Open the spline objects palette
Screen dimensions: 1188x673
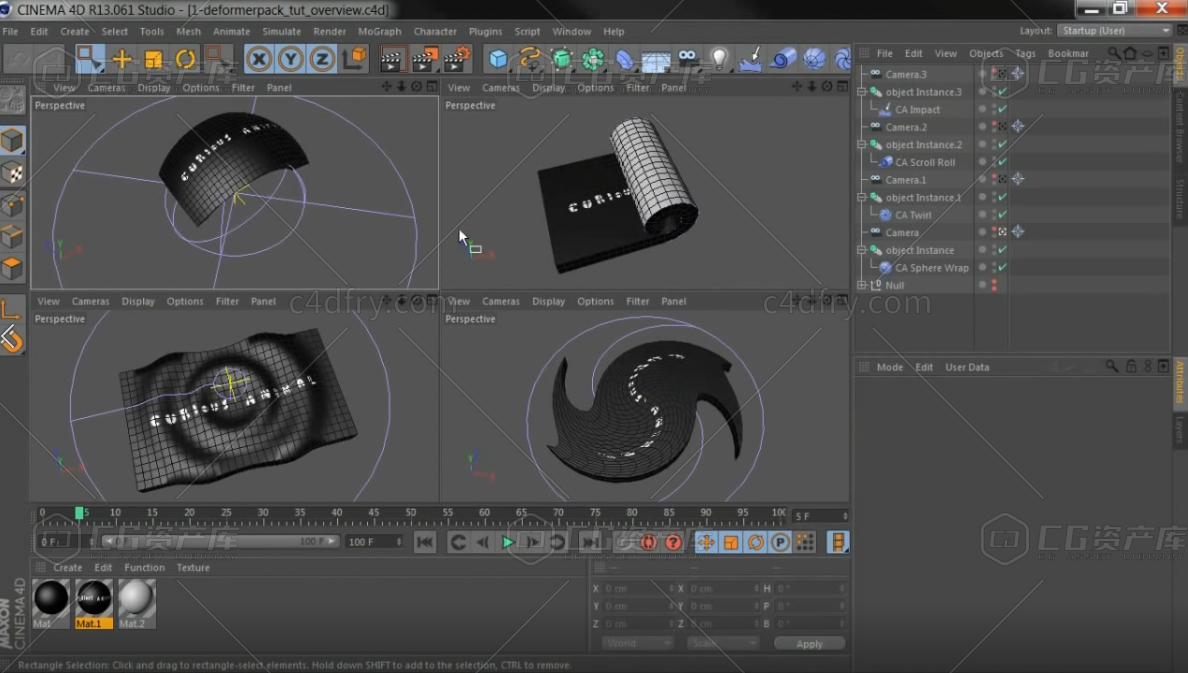530,58
